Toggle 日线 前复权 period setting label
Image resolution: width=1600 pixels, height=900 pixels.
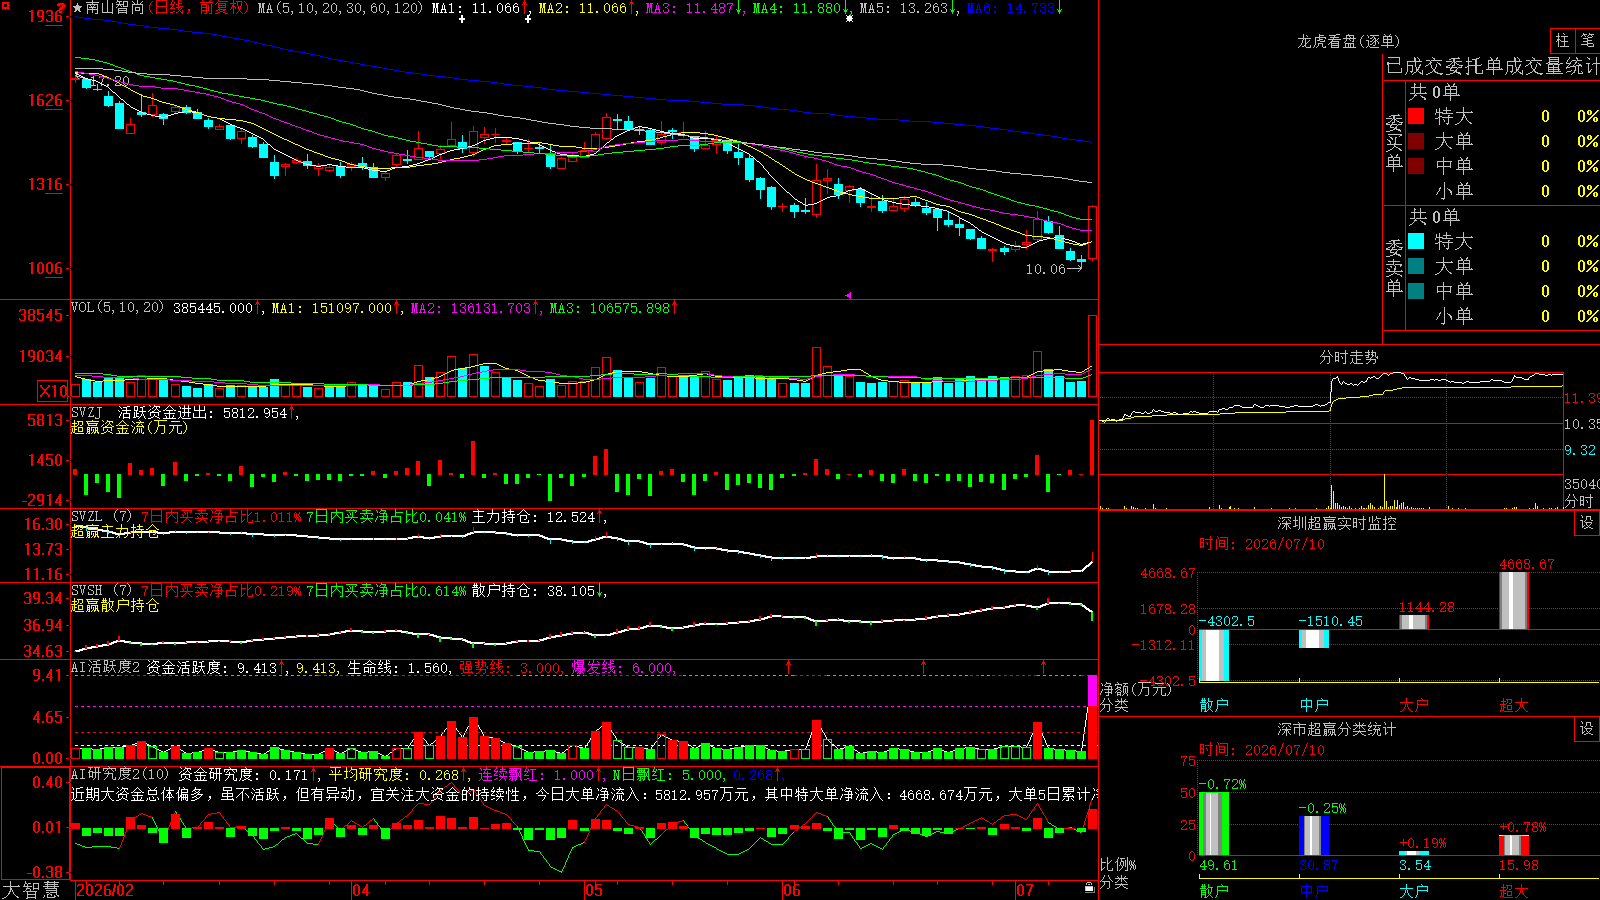(200, 8)
